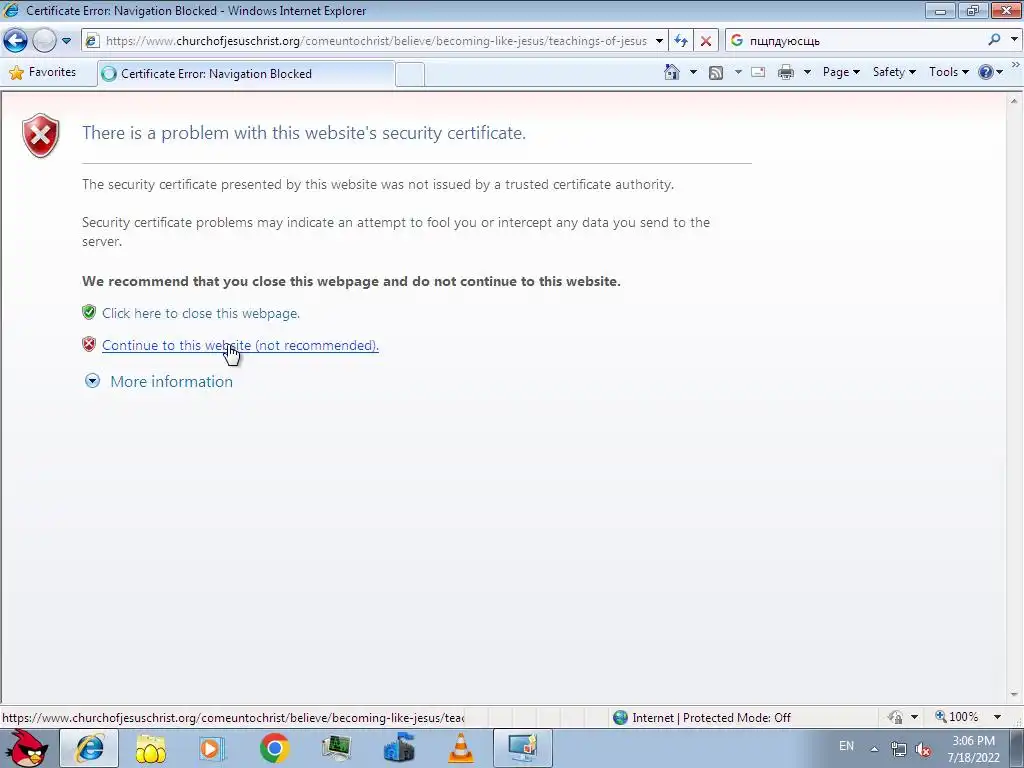Screen dimensions: 1024x768
Task: Click the greyed Forward arrow button
Action: pos(44,40)
